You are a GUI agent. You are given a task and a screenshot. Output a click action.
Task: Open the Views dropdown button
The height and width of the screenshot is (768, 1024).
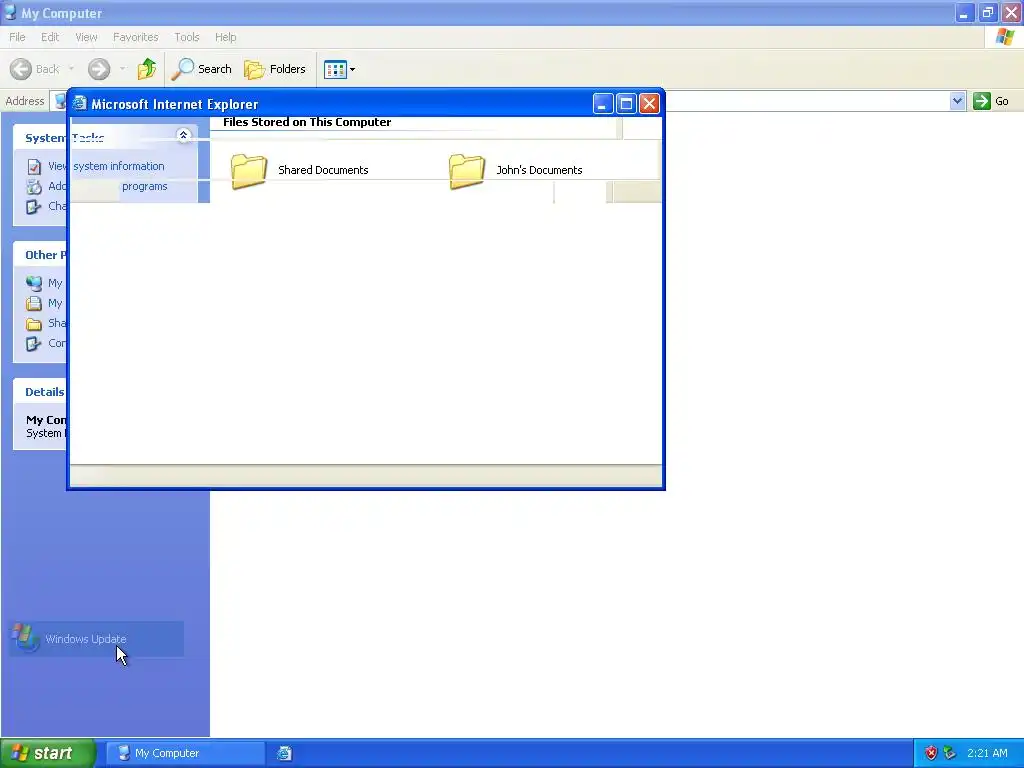pyautogui.click(x=340, y=69)
